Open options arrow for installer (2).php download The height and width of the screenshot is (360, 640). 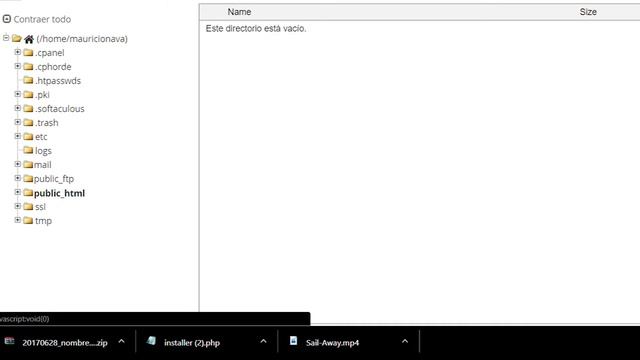tap(263, 341)
